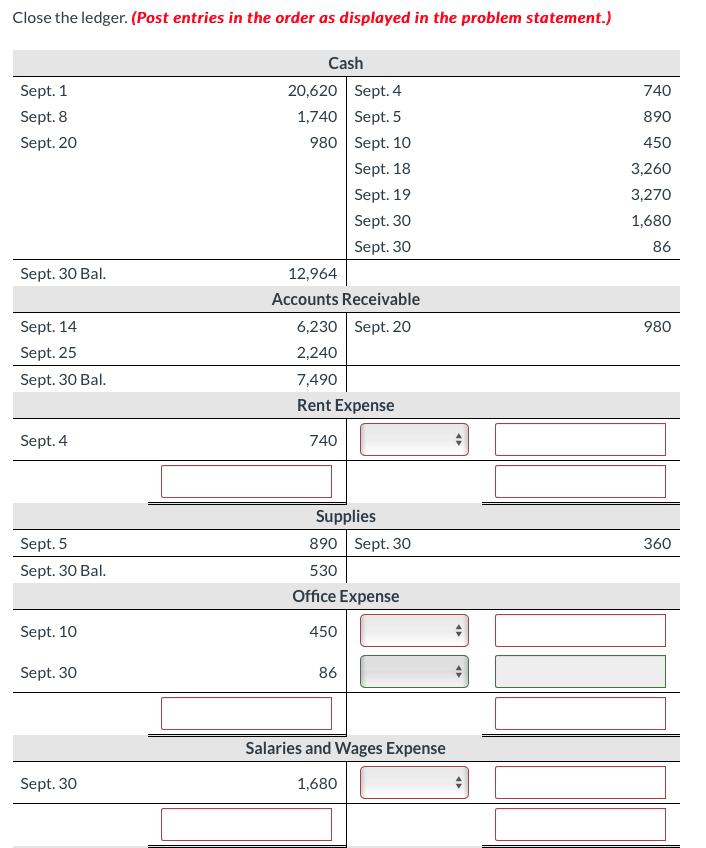Click the red-bordered total field under Salaries Expense 1,680

pyautogui.click(x=245, y=824)
